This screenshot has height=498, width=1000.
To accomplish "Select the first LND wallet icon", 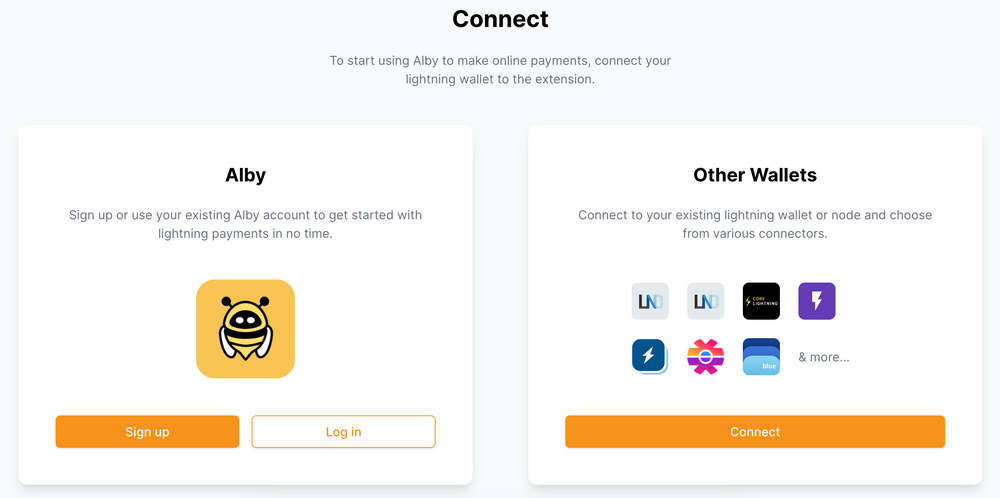I will (650, 301).
